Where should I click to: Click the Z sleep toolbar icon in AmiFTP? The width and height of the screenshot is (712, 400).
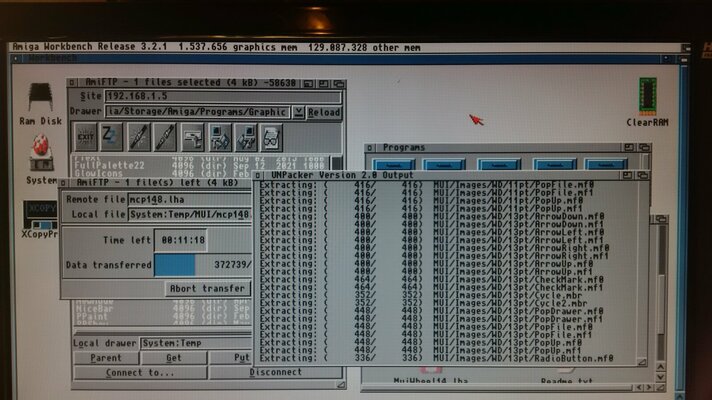tap(112, 137)
